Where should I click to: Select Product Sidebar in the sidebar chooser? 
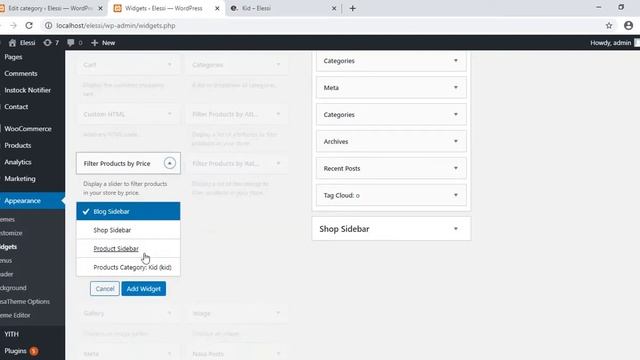[x=128, y=249]
